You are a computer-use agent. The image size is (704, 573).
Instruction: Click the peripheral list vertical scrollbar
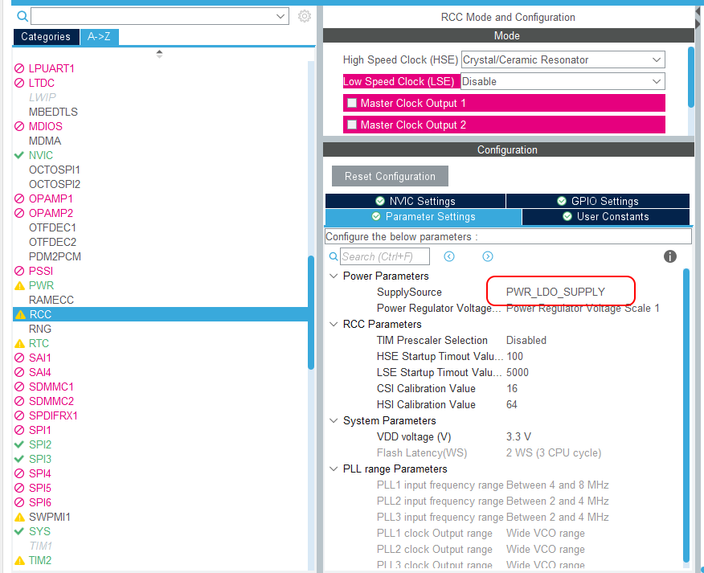coord(311,312)
